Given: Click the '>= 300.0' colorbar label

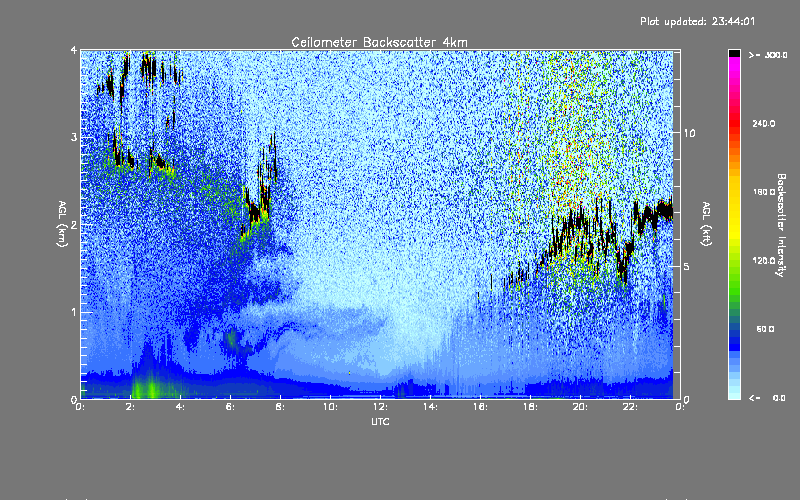Looking at the screenshot, I should coord(768,55).
